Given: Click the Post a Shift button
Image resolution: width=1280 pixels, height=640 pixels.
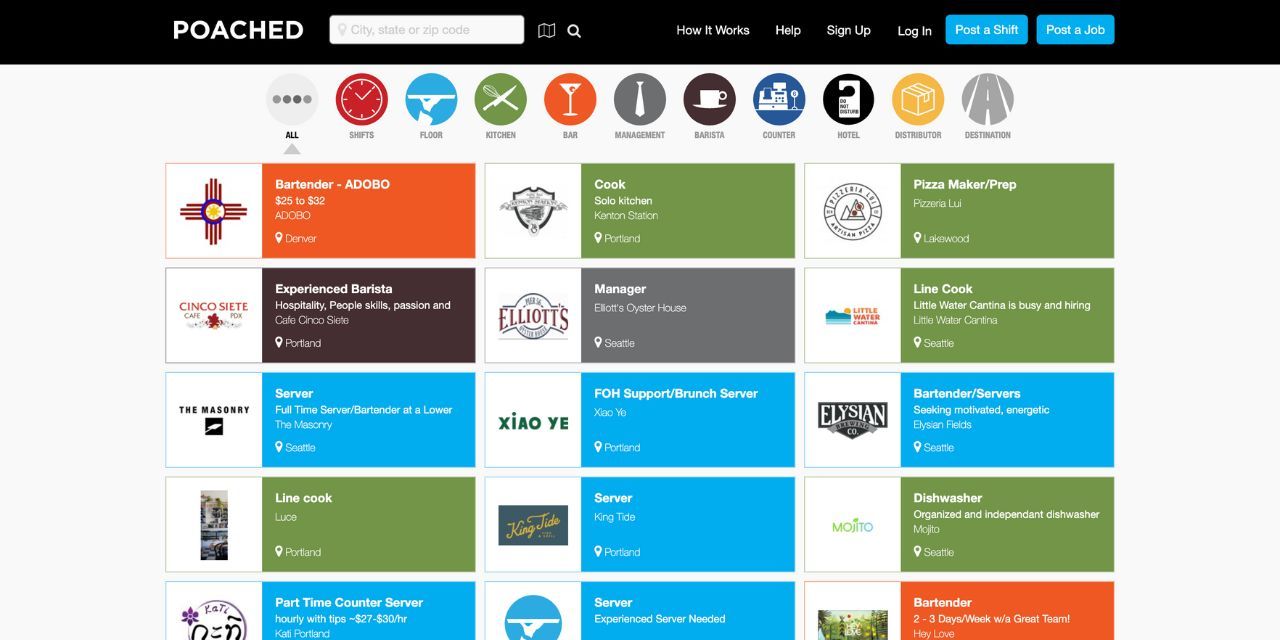Looking at the screenshot, I should click(x=987, y=30).
